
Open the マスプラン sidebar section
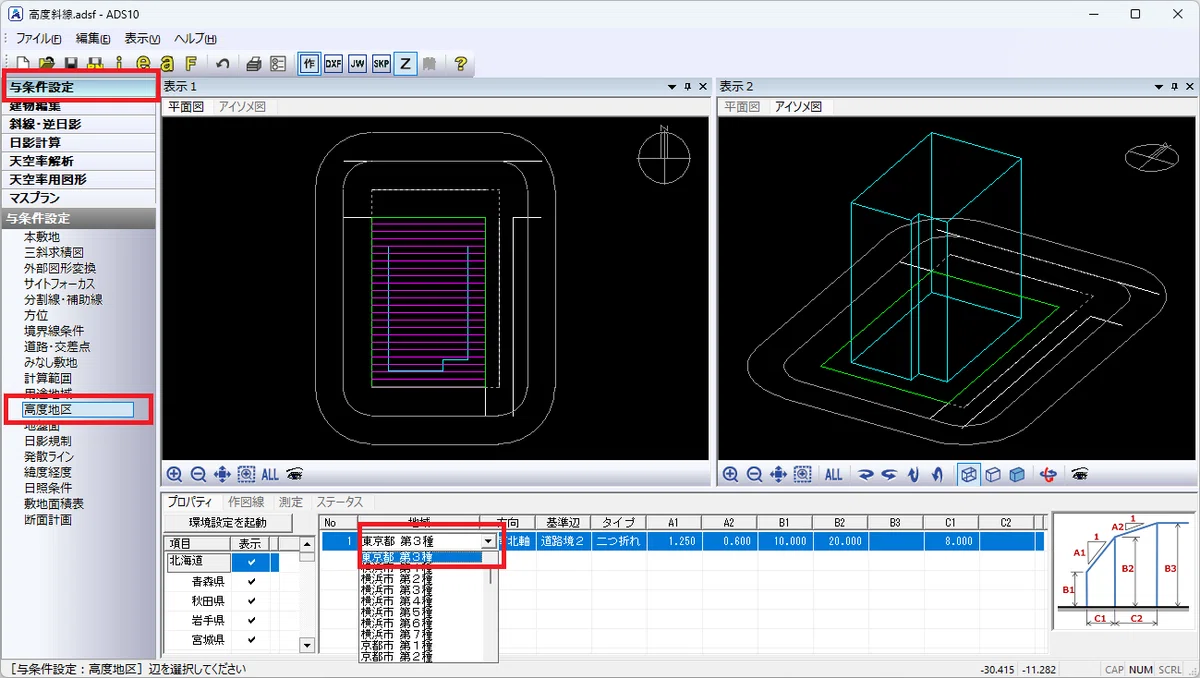point(79,198)
